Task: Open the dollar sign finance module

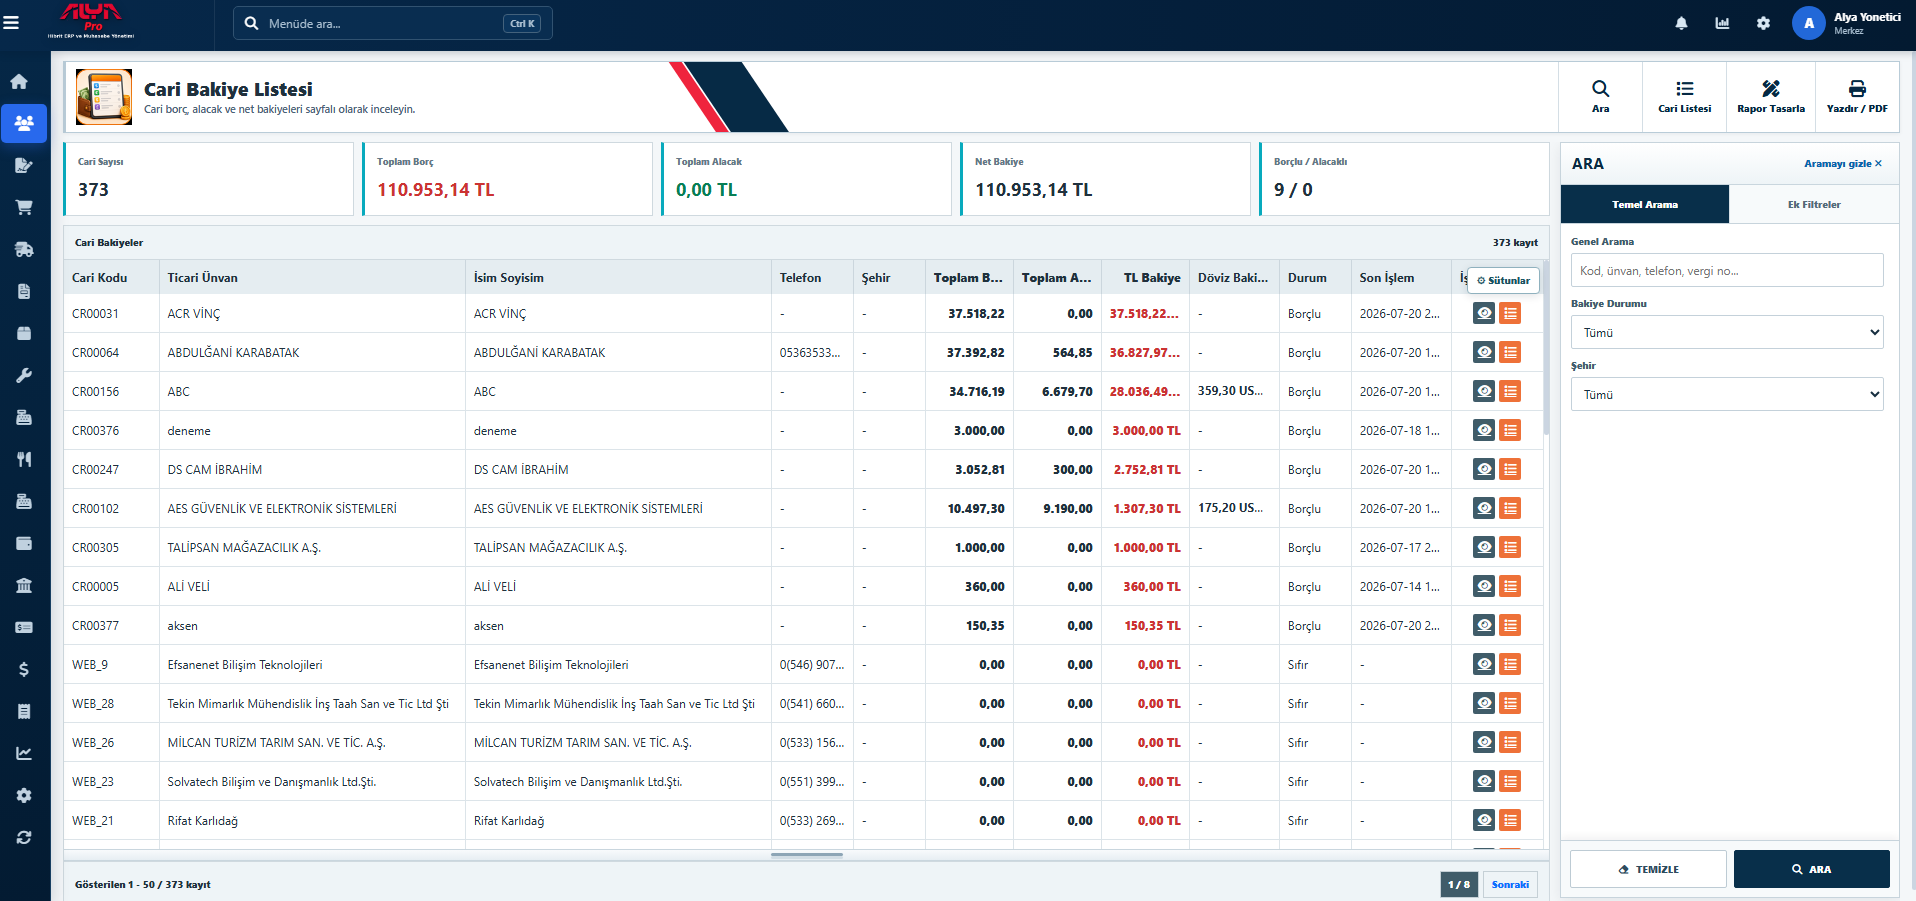Action: pos(24,669)
